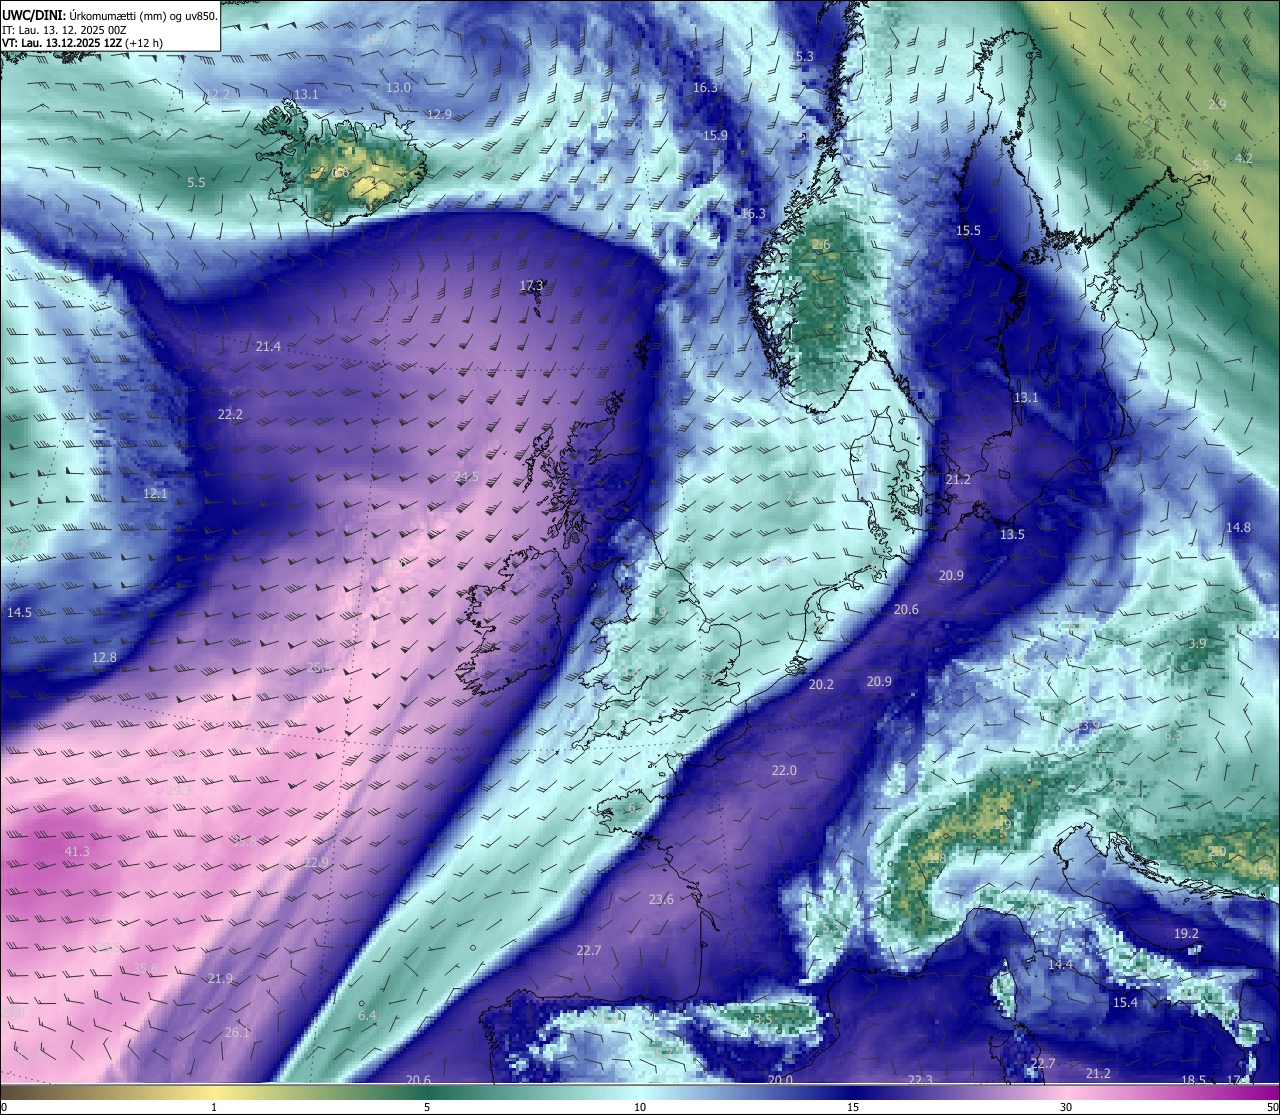Click the 15.5 value label
Viewport: 1280px width, 1115px height.
pos(968,230)
